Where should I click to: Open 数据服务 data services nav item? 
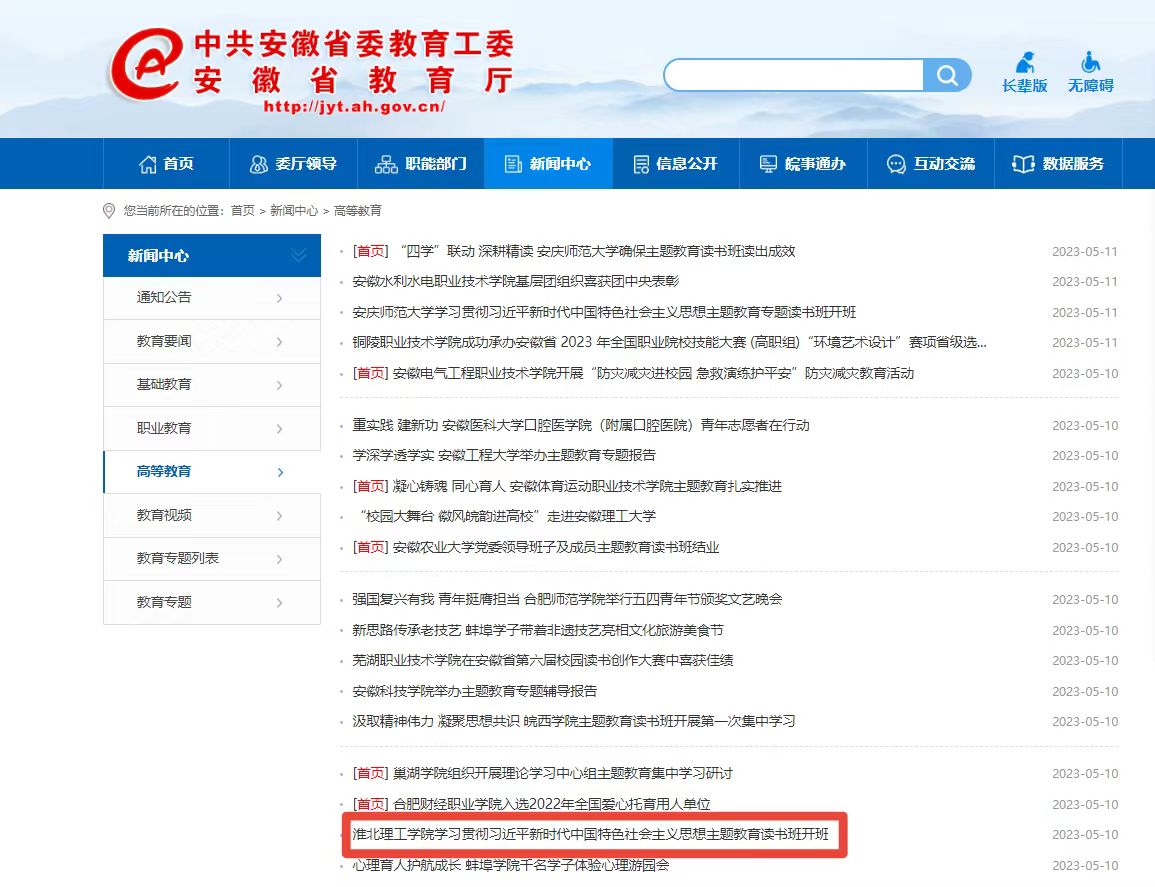[1059, 164]
